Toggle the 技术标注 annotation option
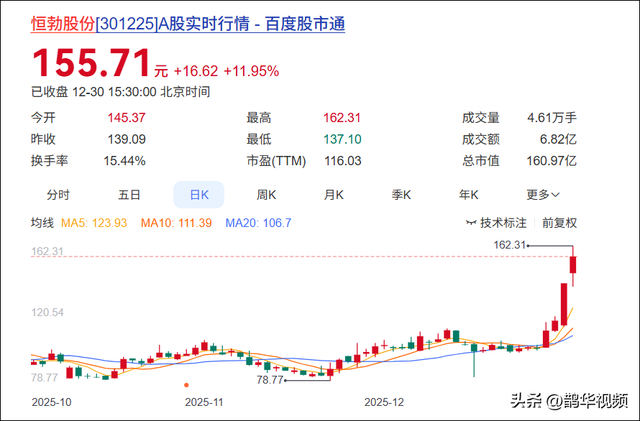Image resolution: width=640 pixels, height=421 pixels. (496, 223)
